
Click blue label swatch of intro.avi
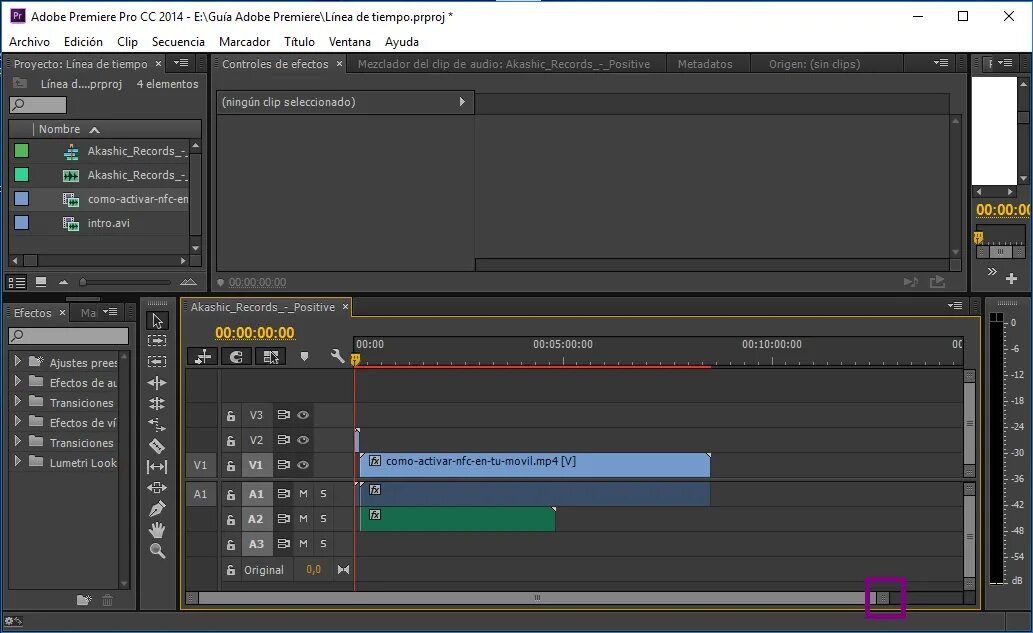pyautogui.click(x=22, y=223)
